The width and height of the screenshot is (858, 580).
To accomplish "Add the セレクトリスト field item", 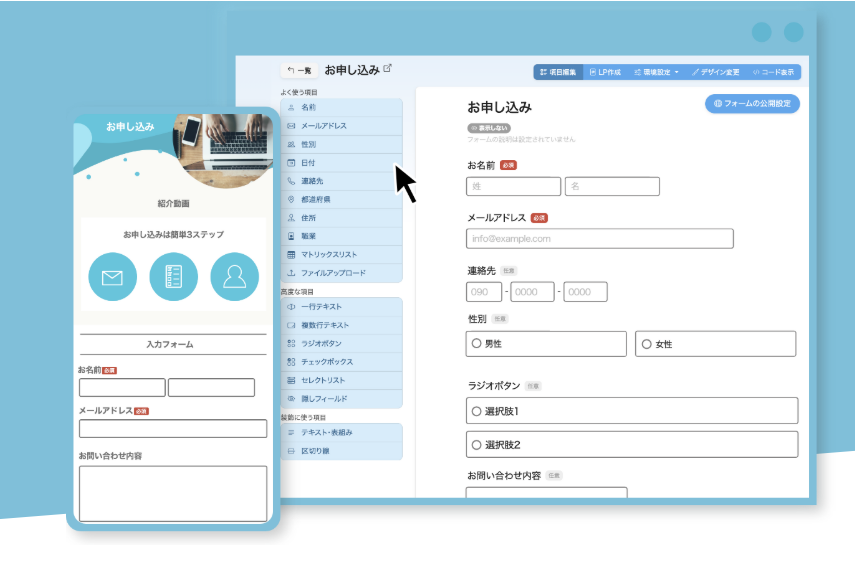I will pos(342,380).
